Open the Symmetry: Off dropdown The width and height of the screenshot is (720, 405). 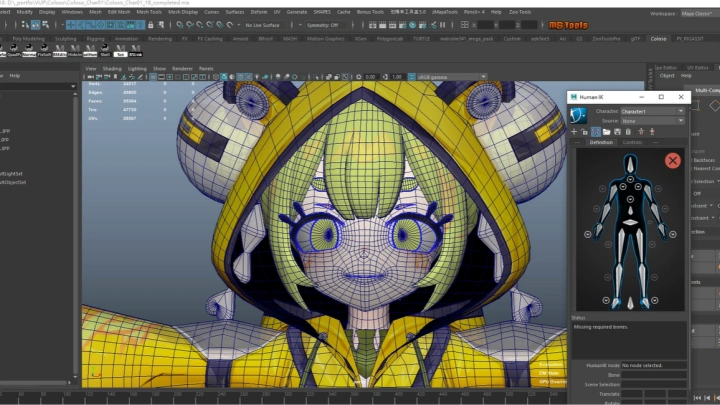tap(326, 25)
